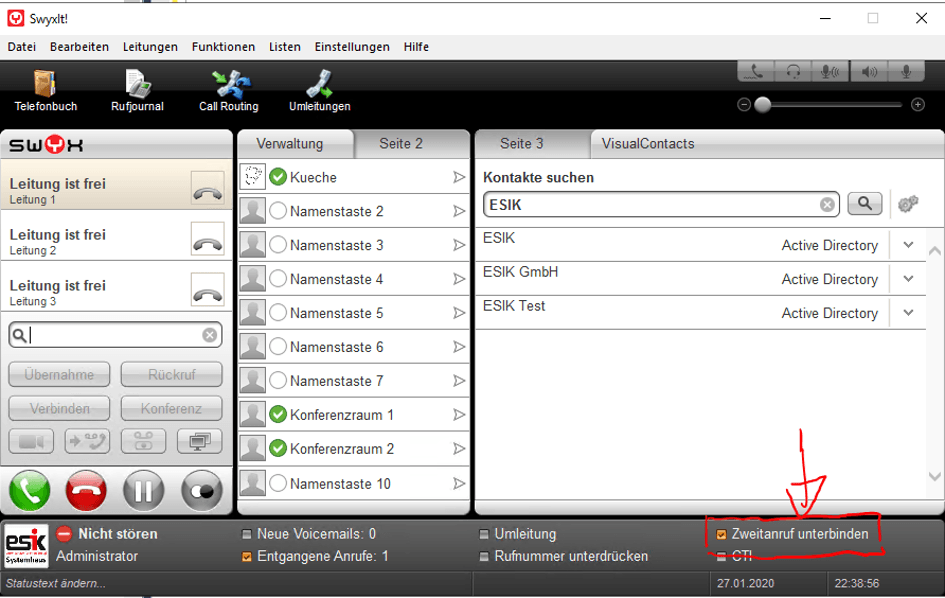Open the Funktionen menu

[x=223, y=46]
